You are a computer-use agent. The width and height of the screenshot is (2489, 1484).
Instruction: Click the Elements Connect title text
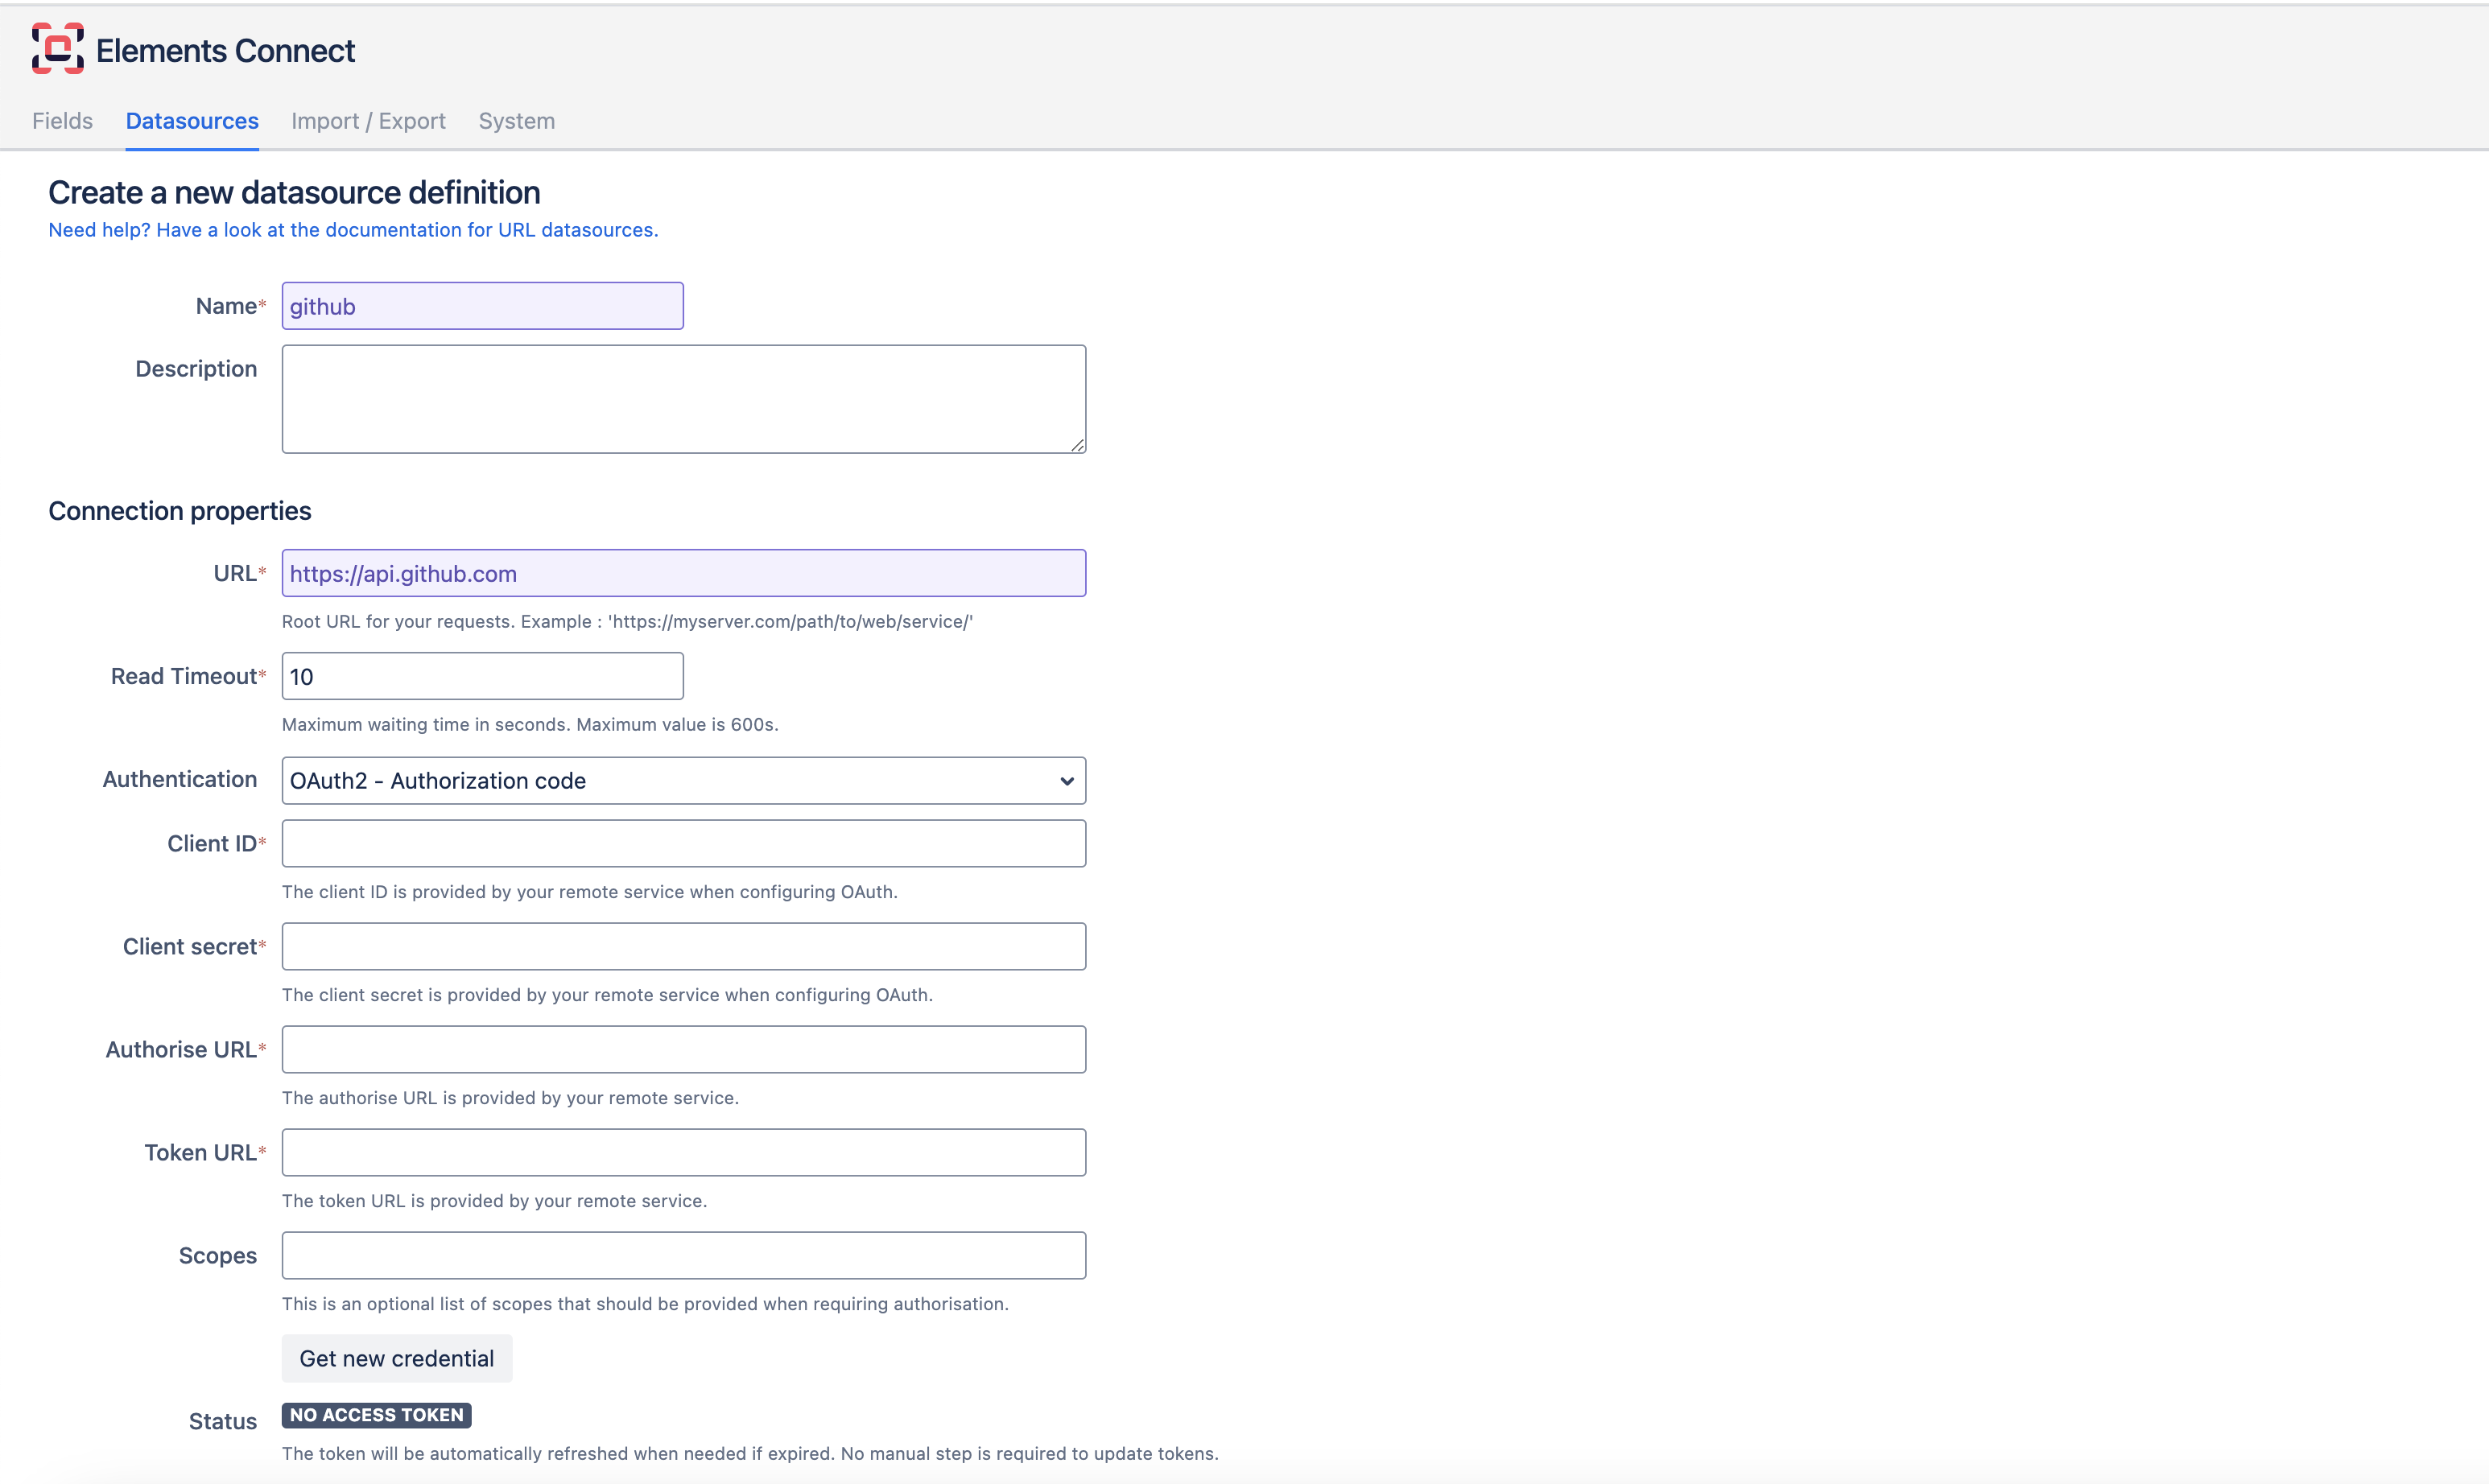[x=225, y=51]
